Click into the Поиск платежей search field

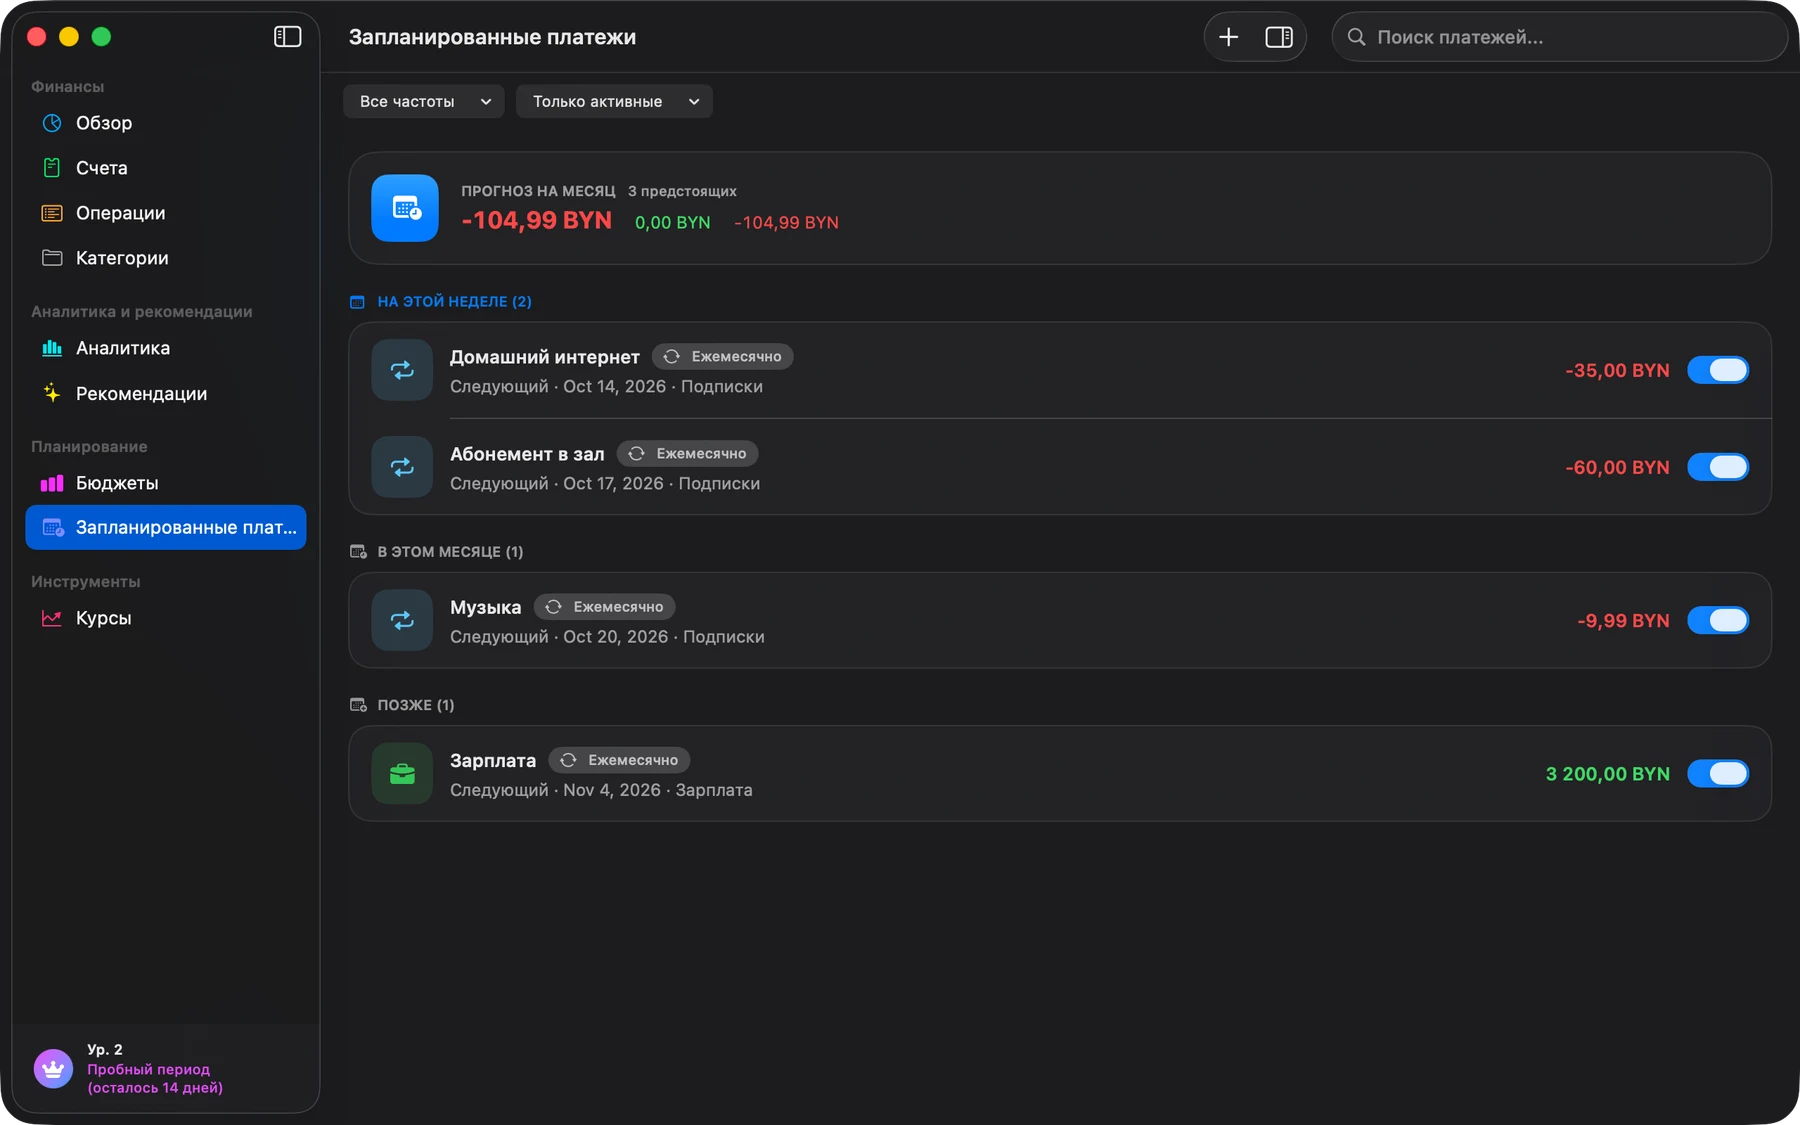[x=1560, y=37]
